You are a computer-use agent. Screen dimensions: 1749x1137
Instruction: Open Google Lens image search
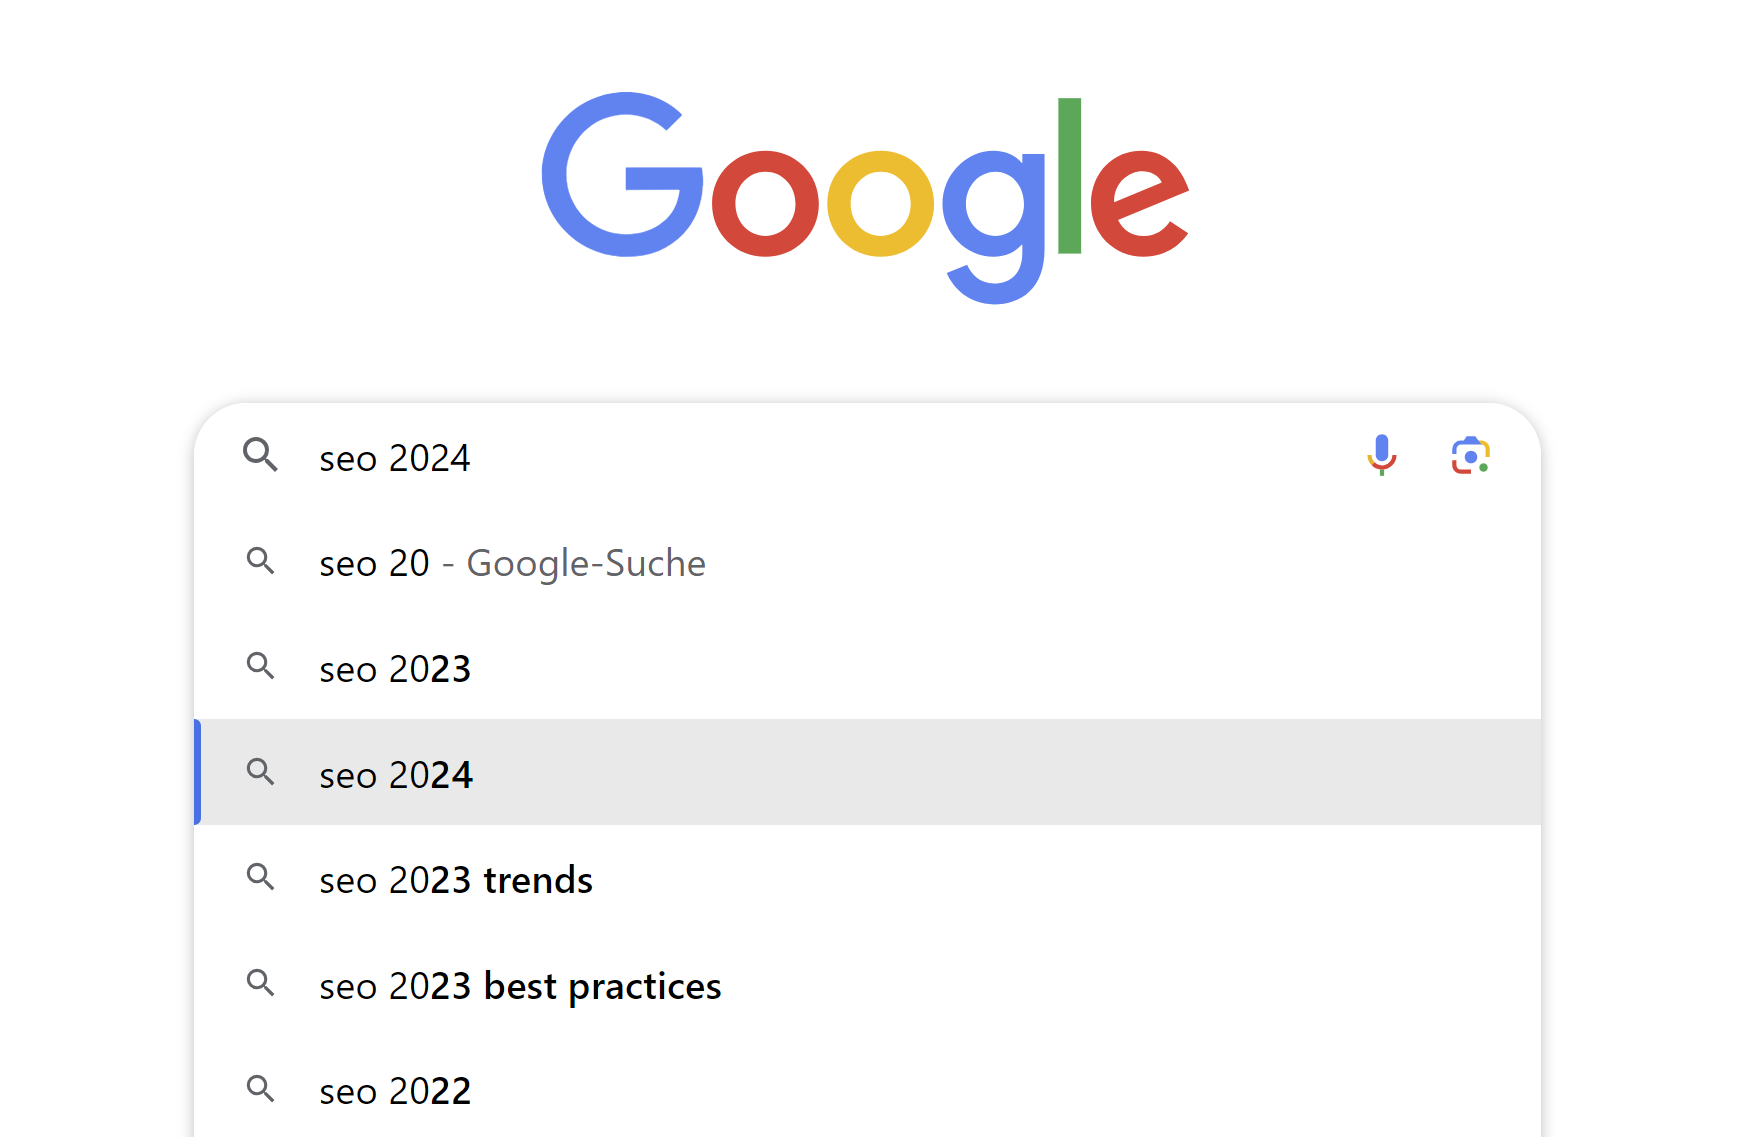pos(1470,456)
